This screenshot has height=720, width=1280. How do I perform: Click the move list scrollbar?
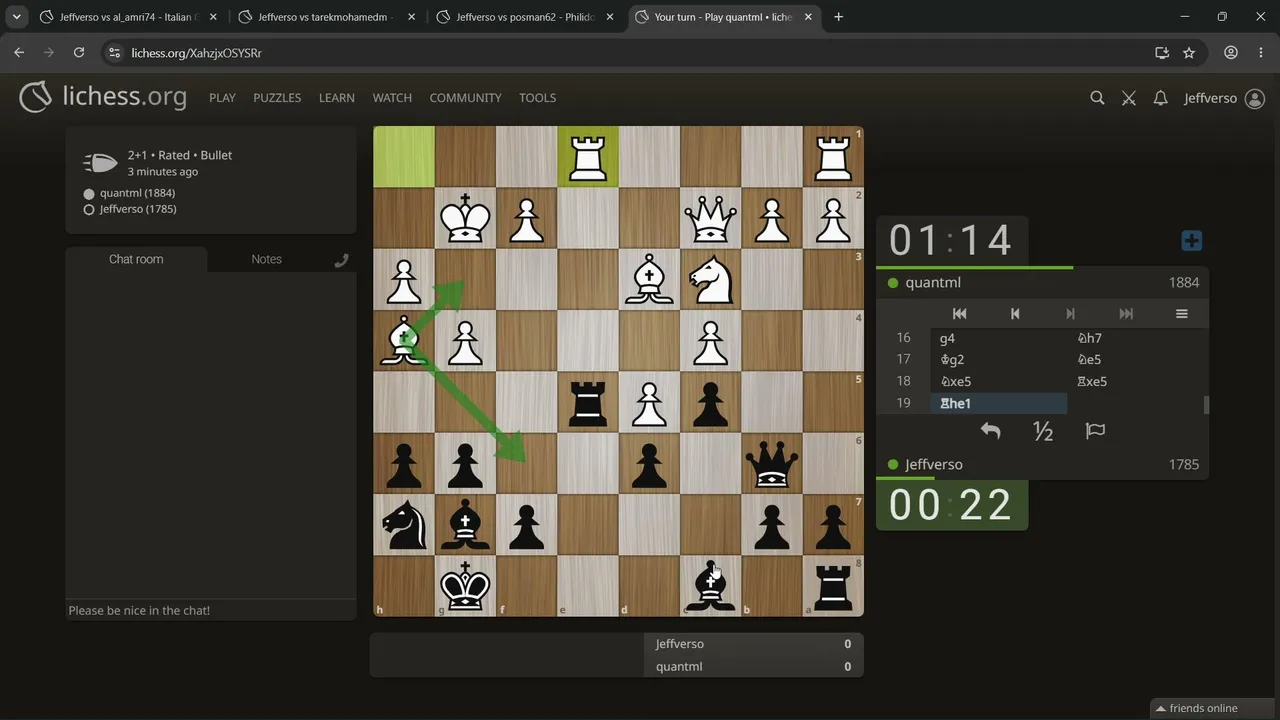pos(1206,404)
